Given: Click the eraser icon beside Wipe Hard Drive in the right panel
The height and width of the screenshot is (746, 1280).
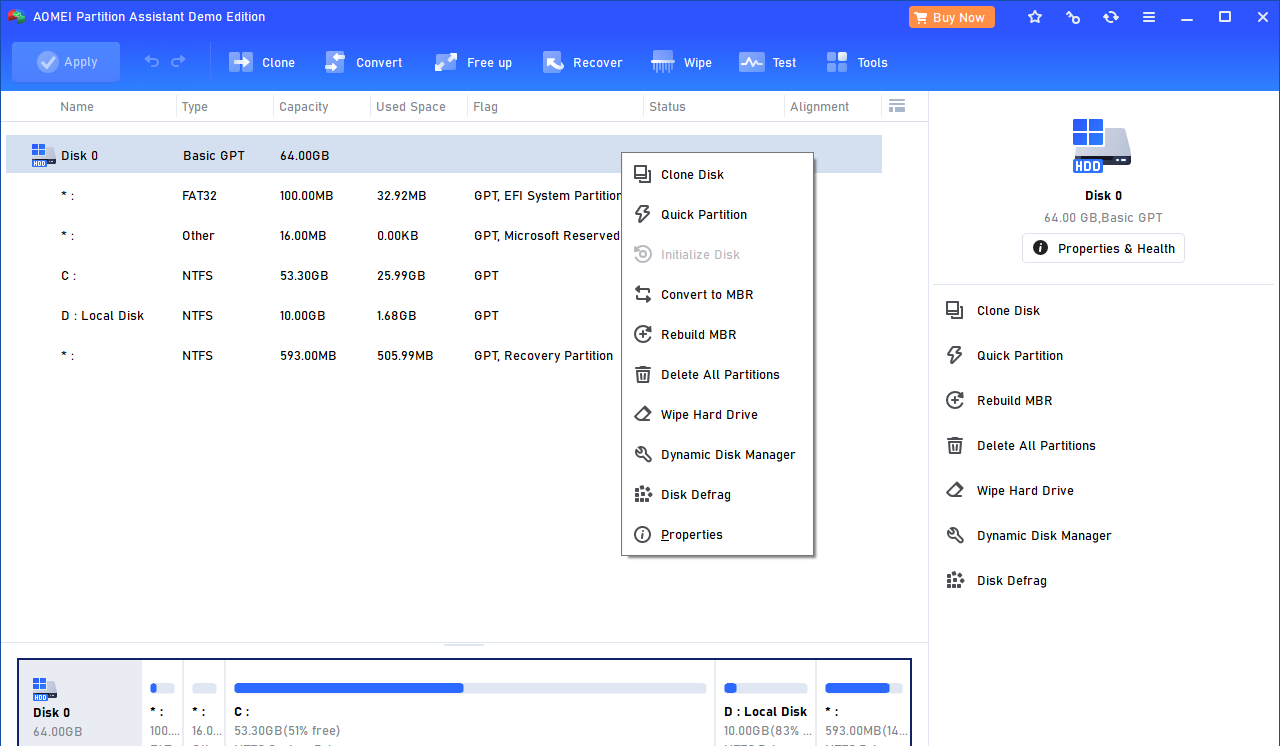Looking at the screenshot, I should pos(955,490).
